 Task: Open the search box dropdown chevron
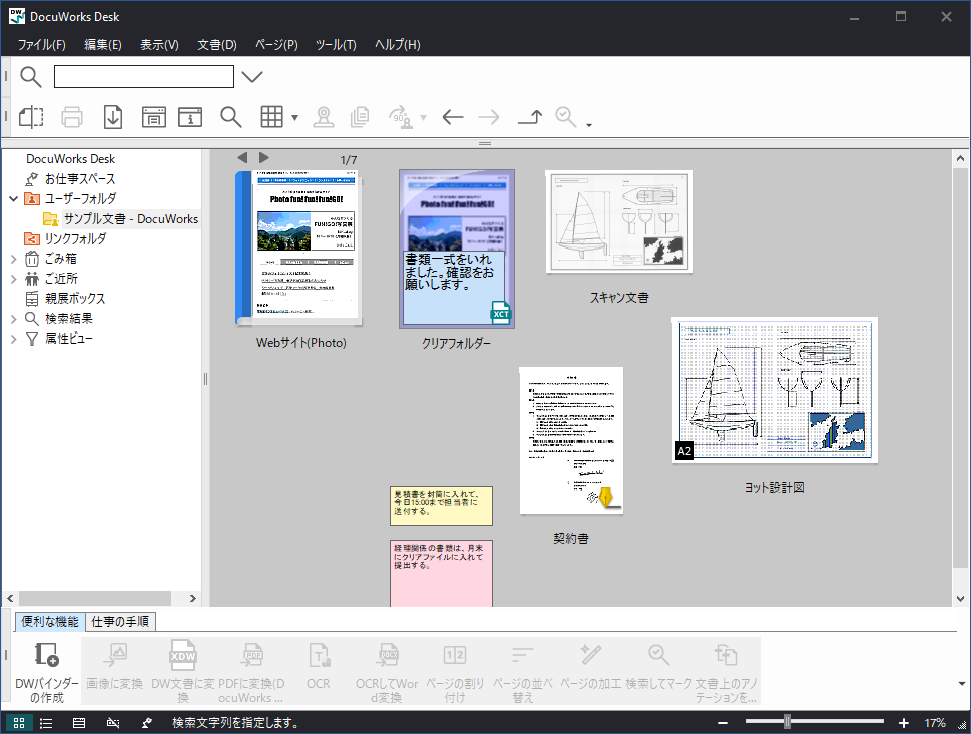[x=251, y=75]
